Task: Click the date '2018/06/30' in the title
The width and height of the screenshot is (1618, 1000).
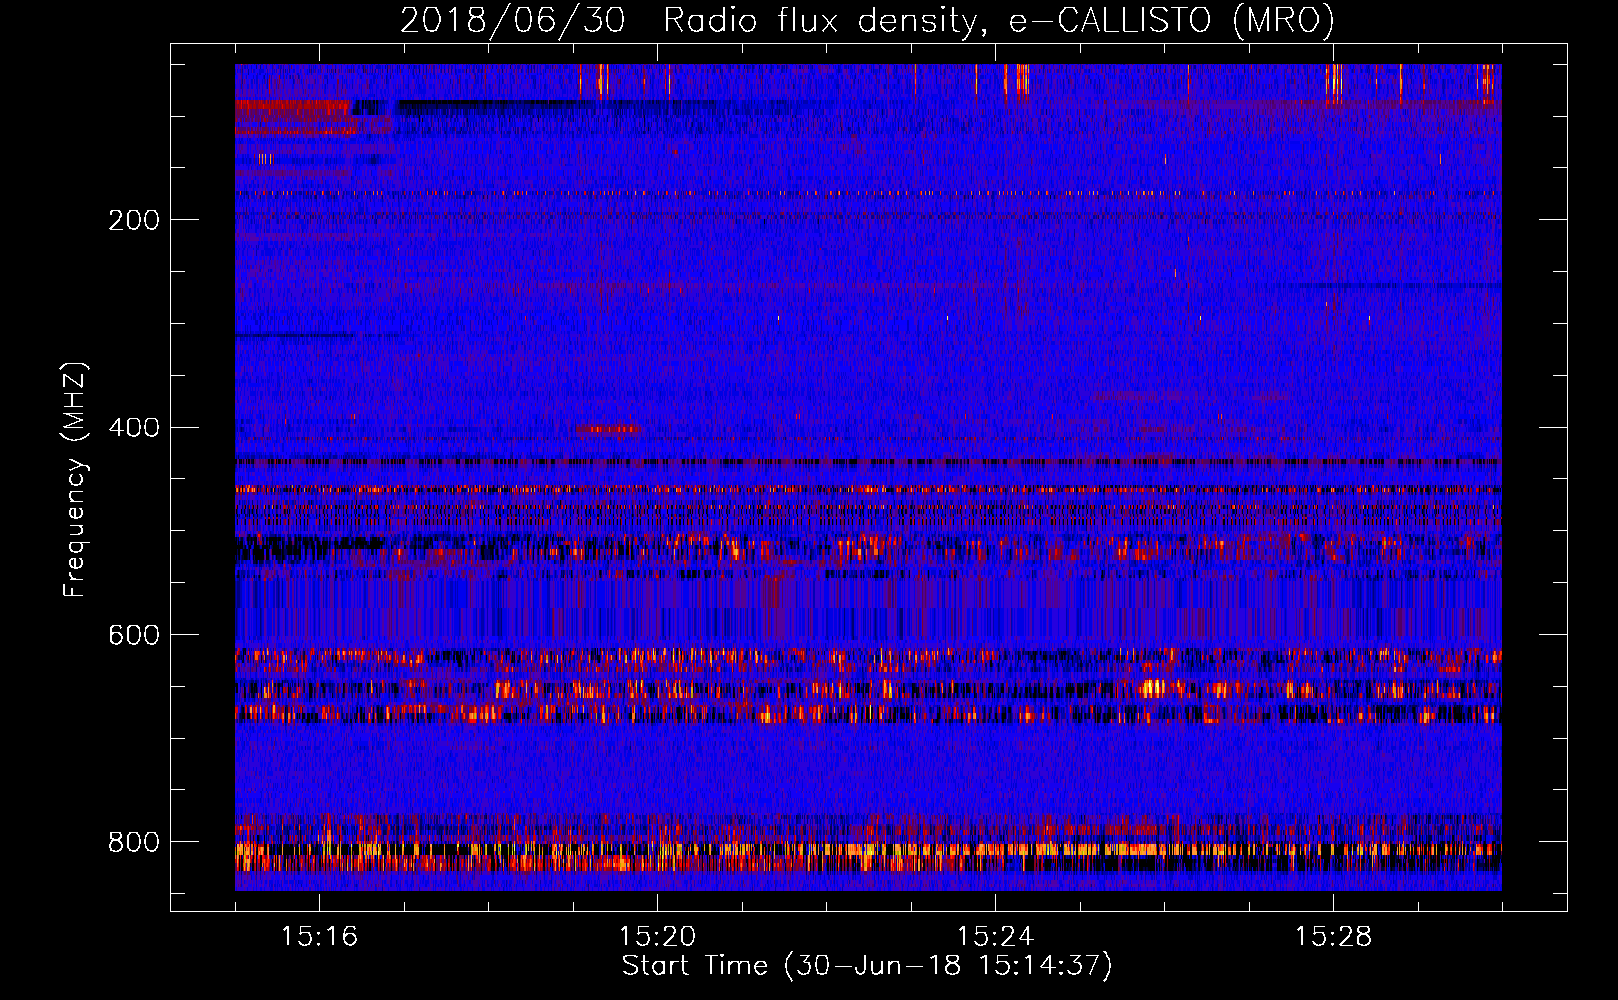Action: [x=512, y=20]
